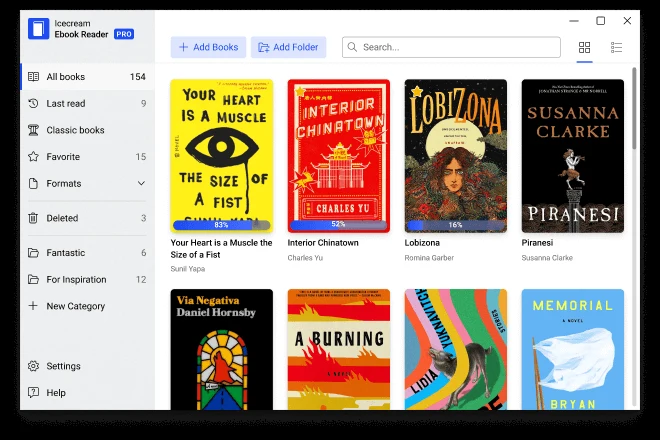
Task: Create a New Category
Action: pos(88,306)
